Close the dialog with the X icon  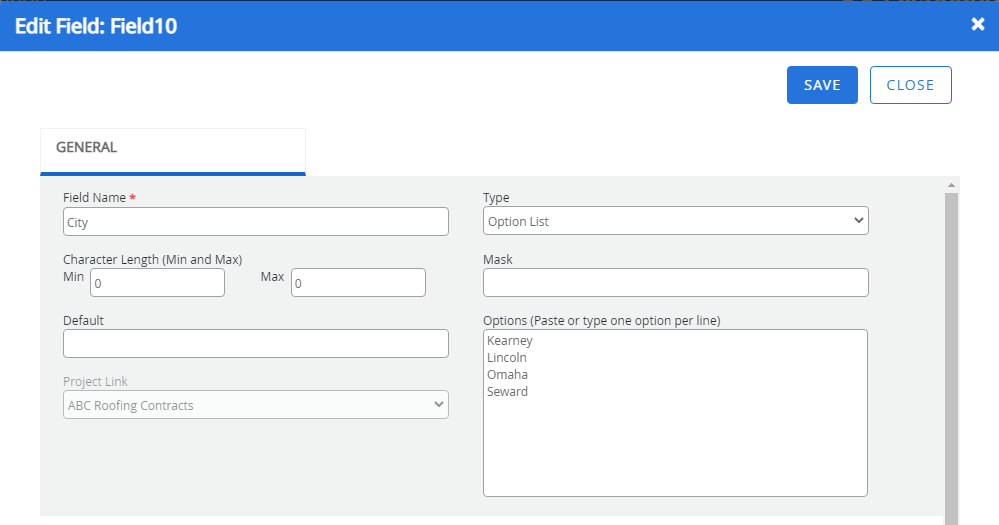977,24
